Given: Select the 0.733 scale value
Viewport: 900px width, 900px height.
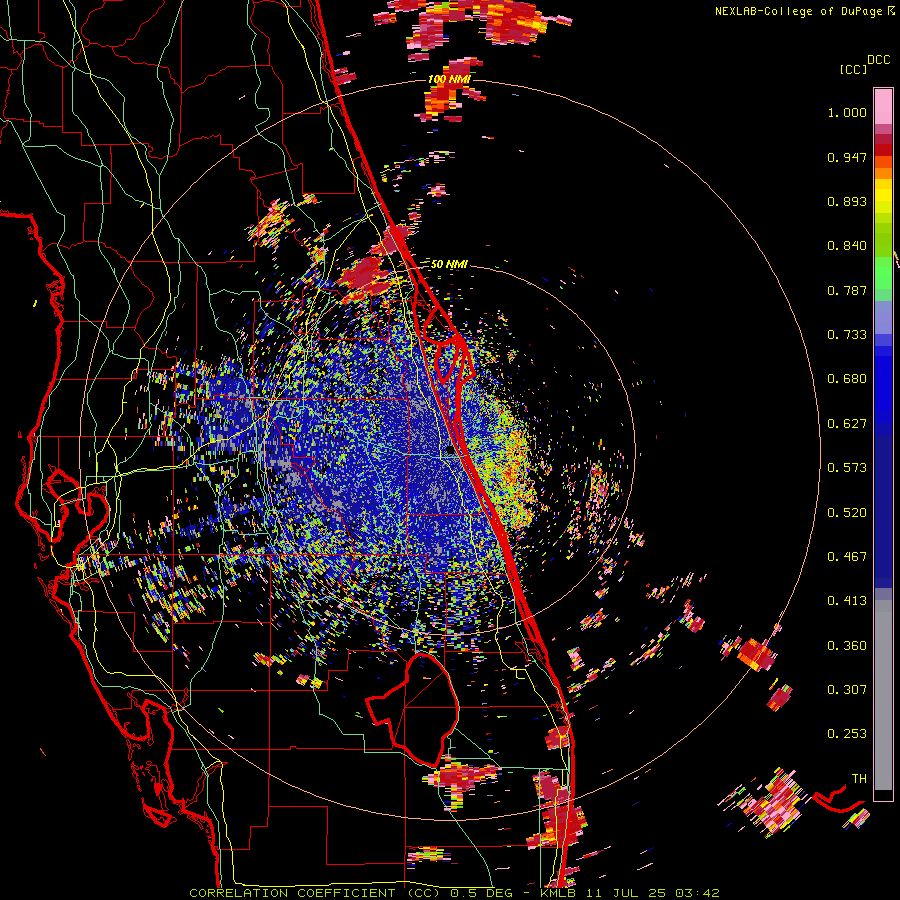Looking at the screenshot, I should pyautogui.click(x=847, y=335).
